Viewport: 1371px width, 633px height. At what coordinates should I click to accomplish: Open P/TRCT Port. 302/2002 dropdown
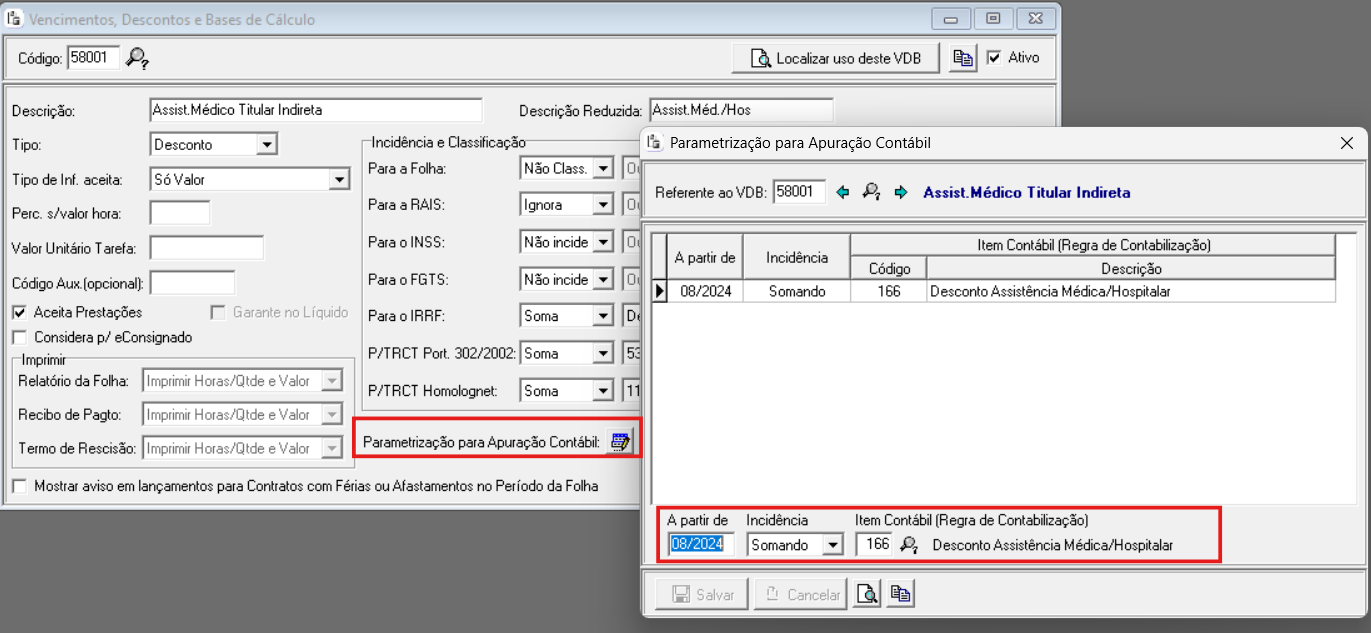[x=602, y=354]
